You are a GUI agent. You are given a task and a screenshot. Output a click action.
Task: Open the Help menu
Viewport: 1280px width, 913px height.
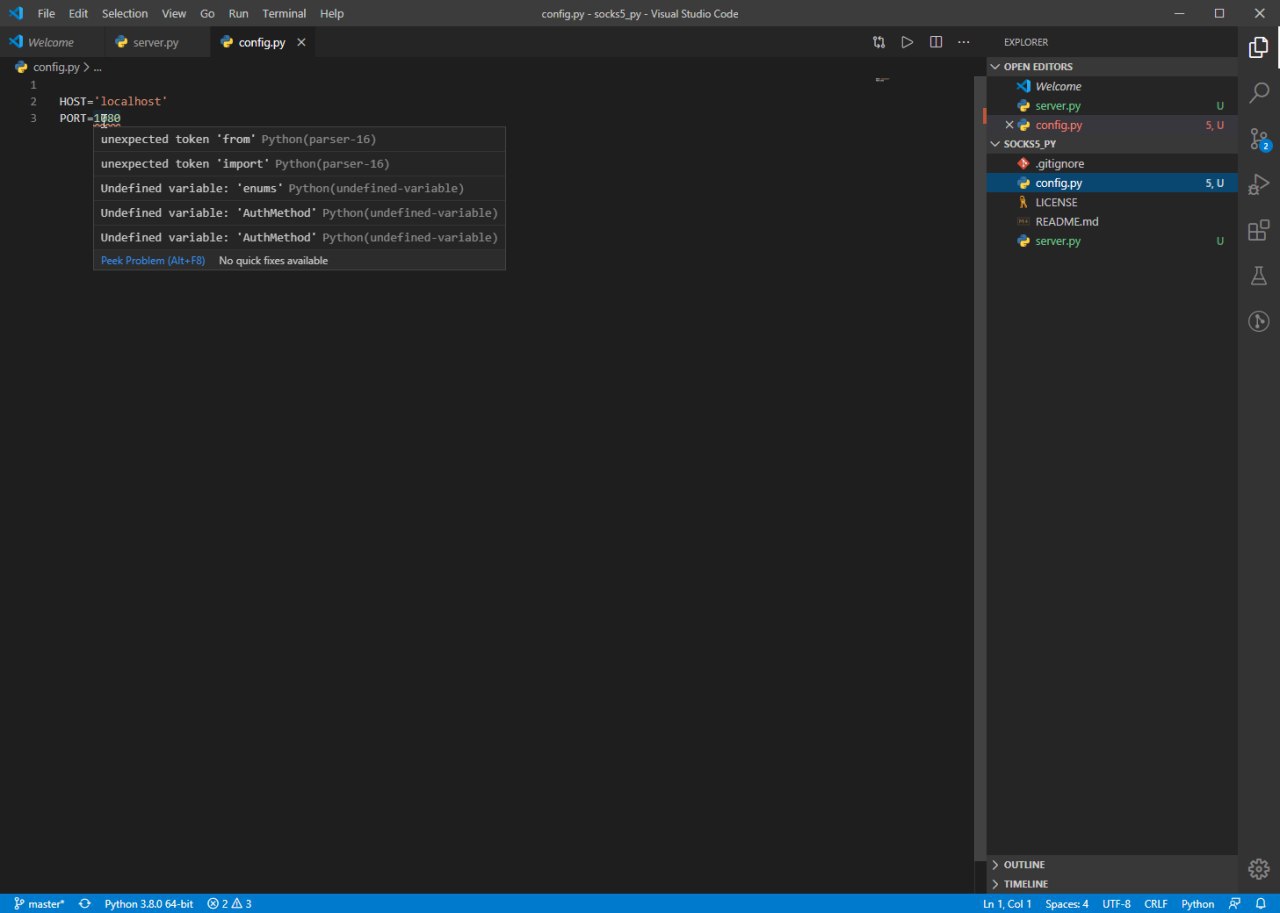click(332, 13)
